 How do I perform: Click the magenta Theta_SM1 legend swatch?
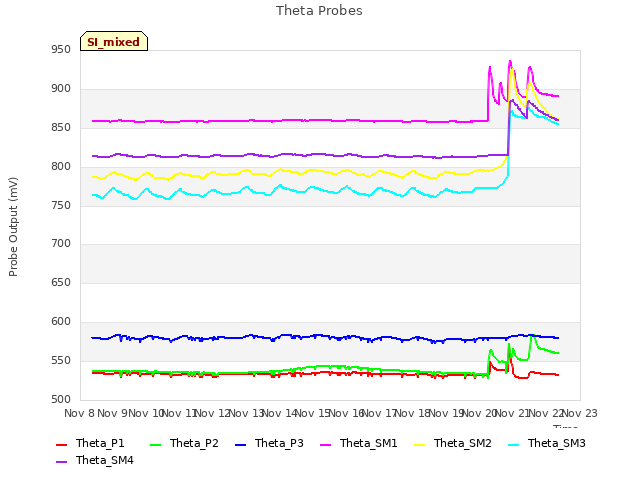click(326, 444)
